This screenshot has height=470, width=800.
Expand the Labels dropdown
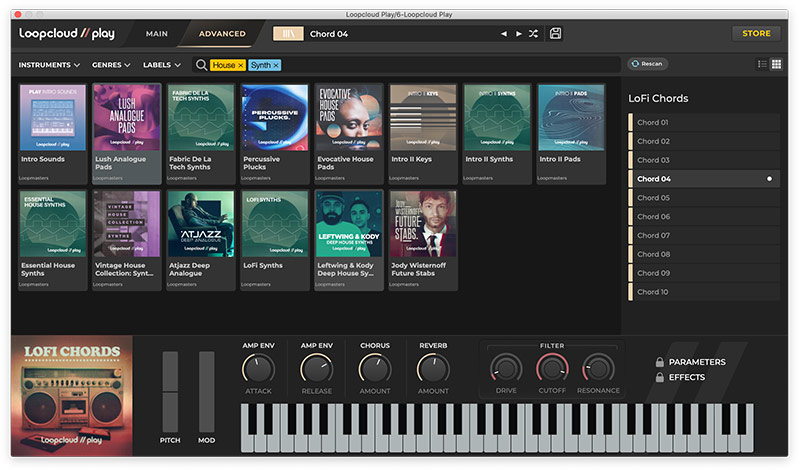pyautogui.click(x=162, y=65)
